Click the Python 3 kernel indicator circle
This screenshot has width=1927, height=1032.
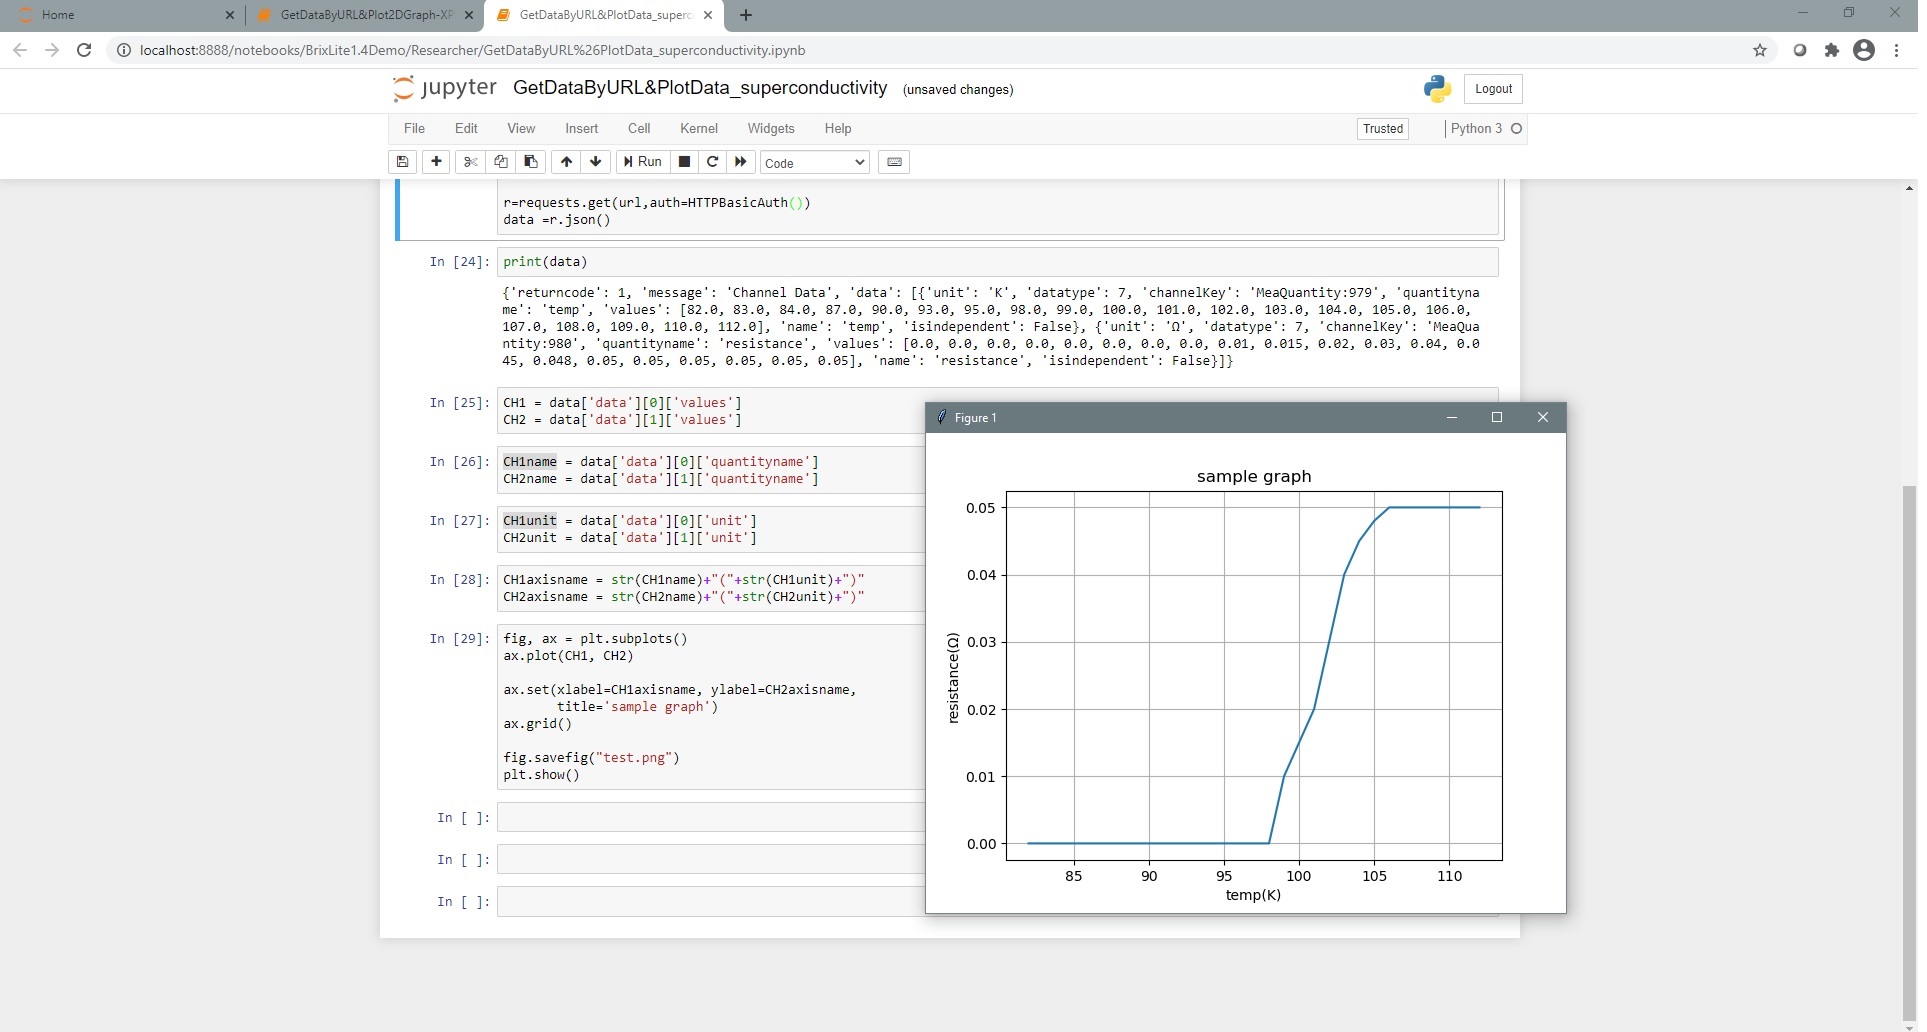pos(1516,128)
